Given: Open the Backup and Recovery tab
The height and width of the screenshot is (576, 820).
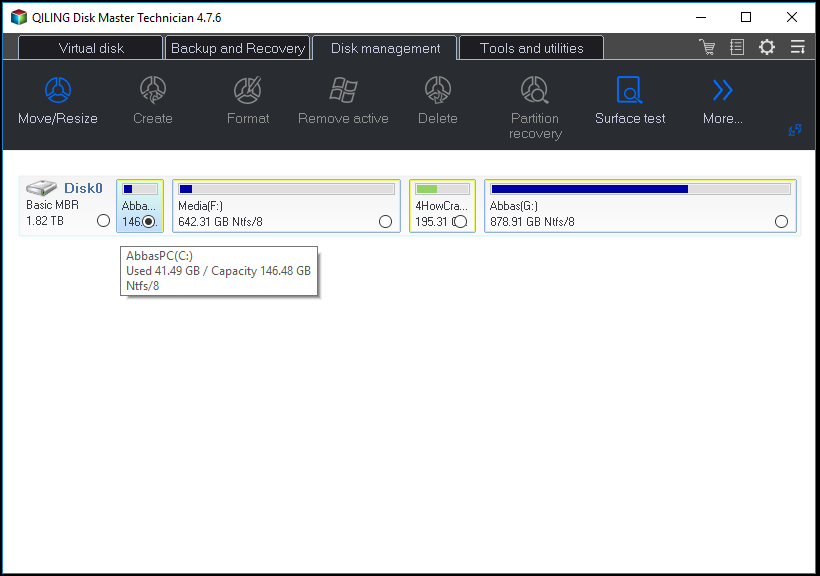Looking at the screenshot, I should click(238, 48).
